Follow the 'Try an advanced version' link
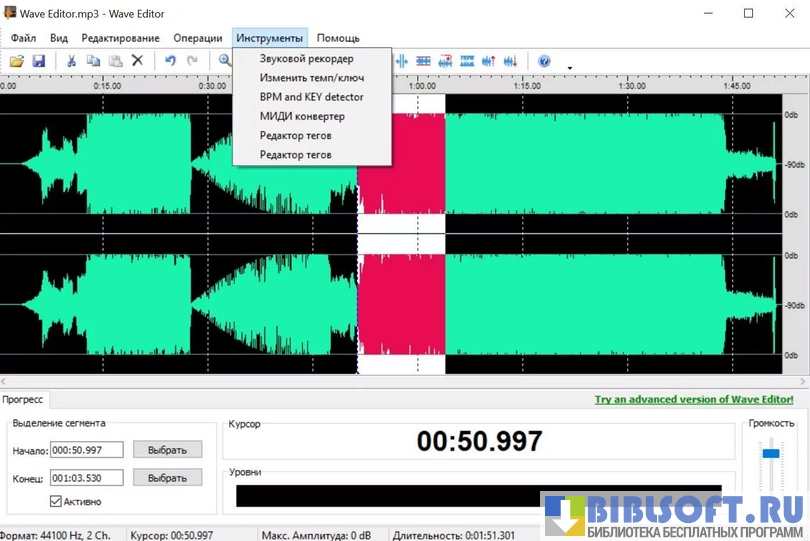810x541 pixels. (700, 399)
